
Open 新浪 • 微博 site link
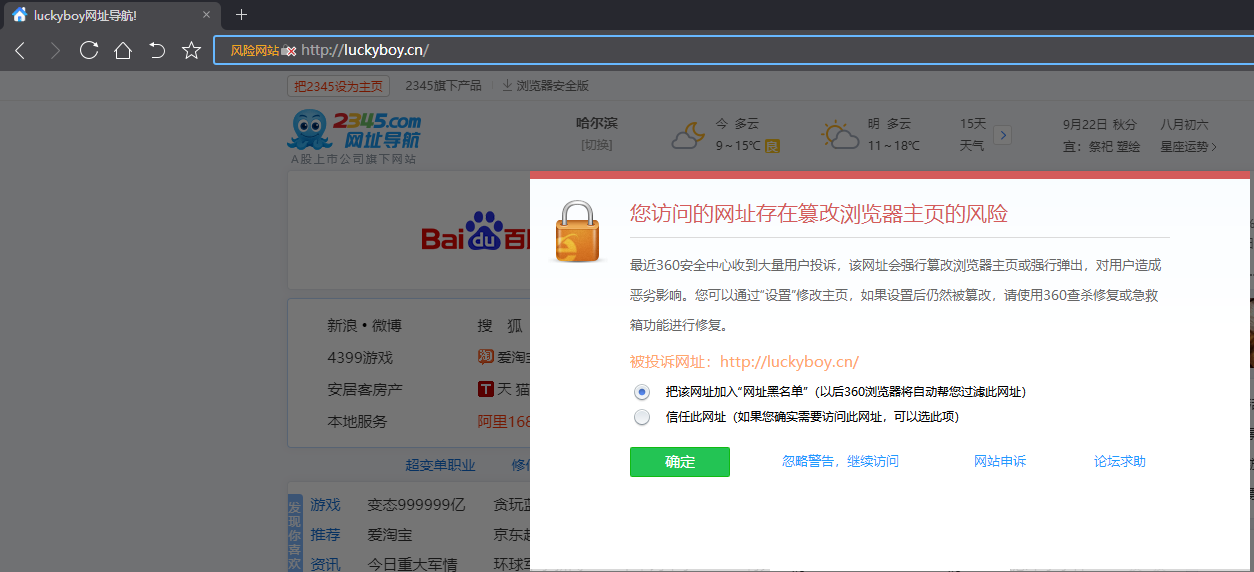(364, 326)
